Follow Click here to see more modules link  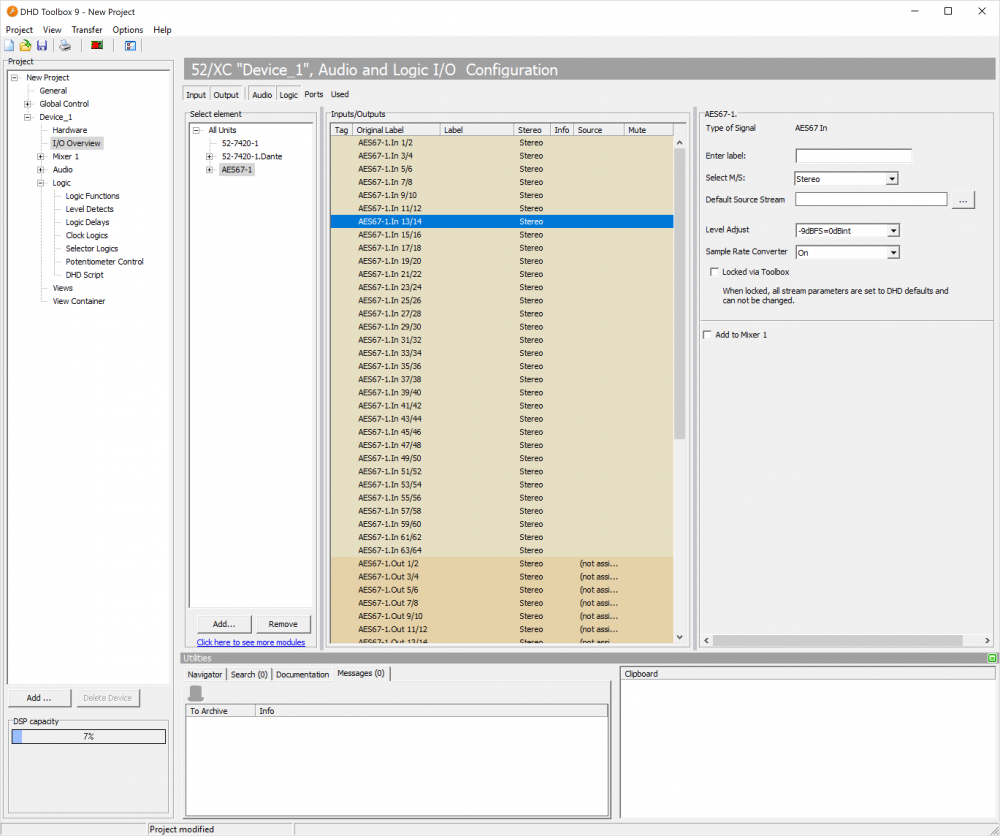[x=251, y=643]
